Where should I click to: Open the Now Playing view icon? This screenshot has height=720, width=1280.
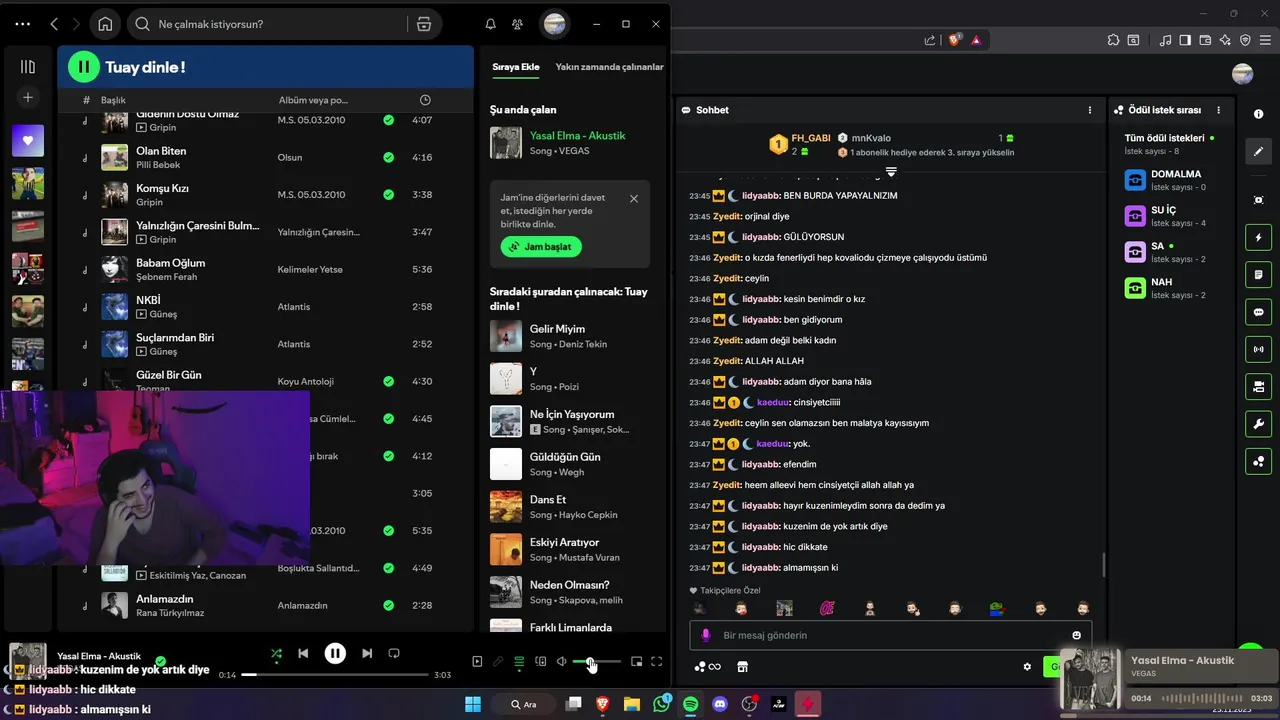477,661
